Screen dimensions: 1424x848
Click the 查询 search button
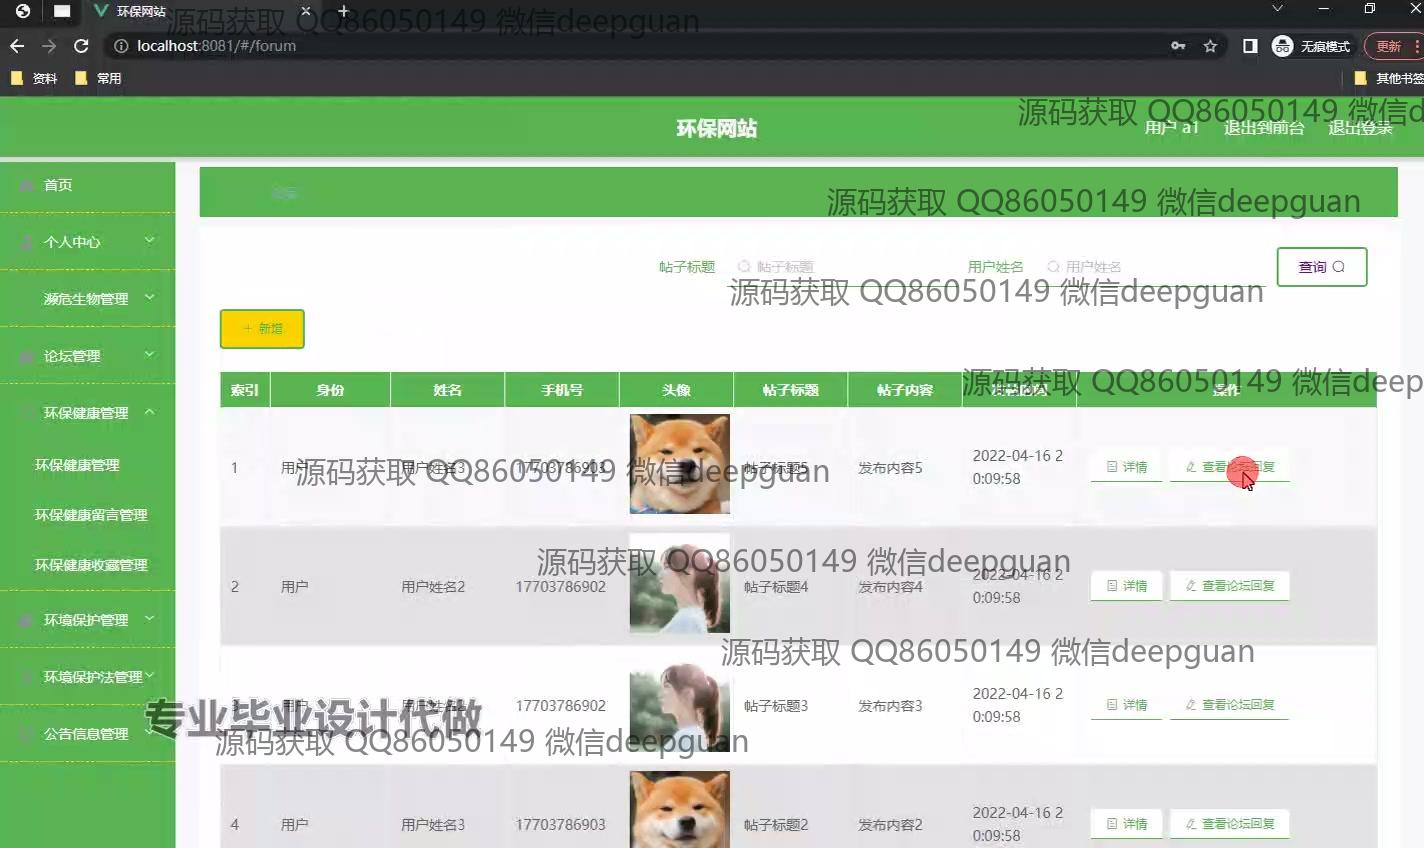(1321, 267)
